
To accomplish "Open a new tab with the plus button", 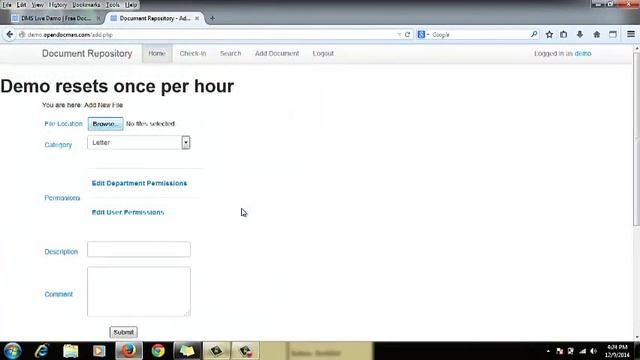I will tap(212, 18).
